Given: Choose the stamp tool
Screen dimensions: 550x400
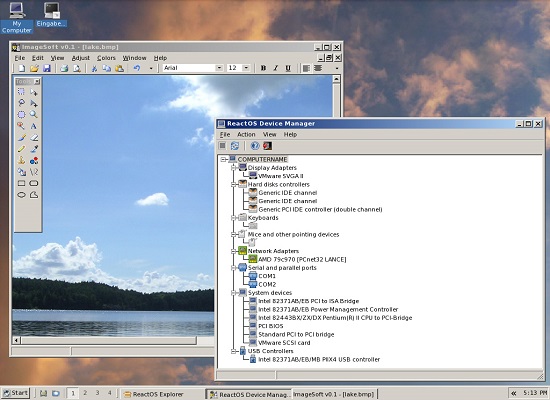Looking at the screenshot, I should coord(21,161).
